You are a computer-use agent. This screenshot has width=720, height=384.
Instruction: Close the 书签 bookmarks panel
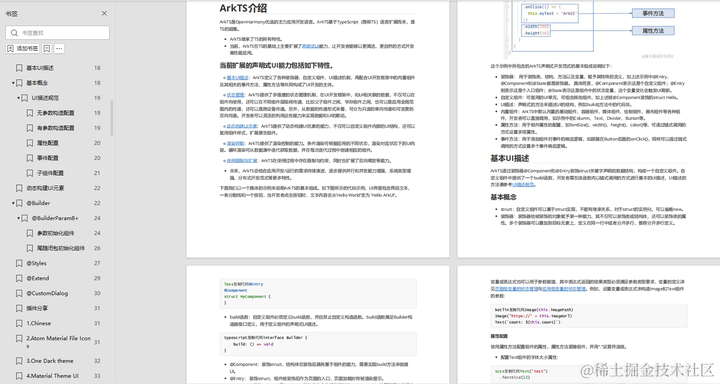coord(104,13)
